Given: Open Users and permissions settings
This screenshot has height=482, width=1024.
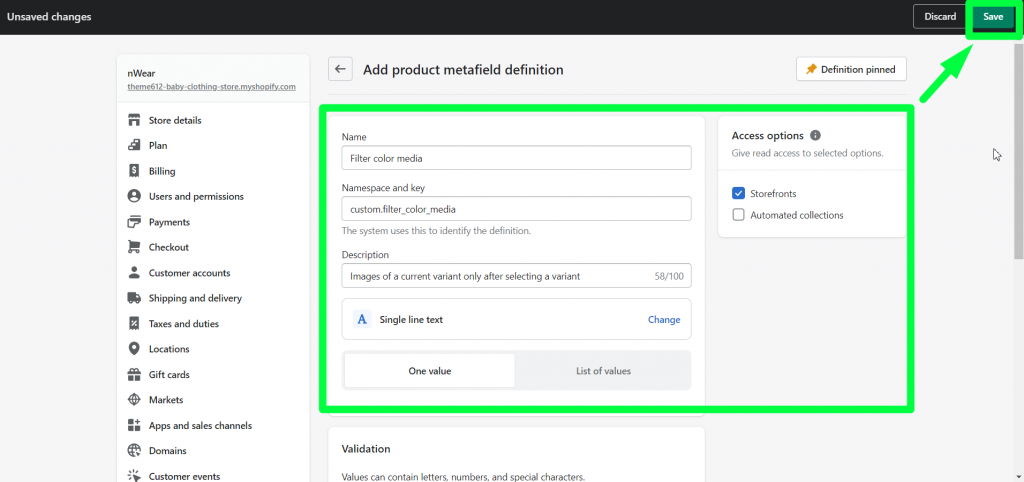Looking at the screenshot, I should pyautogui.click(x=196, y=197).
